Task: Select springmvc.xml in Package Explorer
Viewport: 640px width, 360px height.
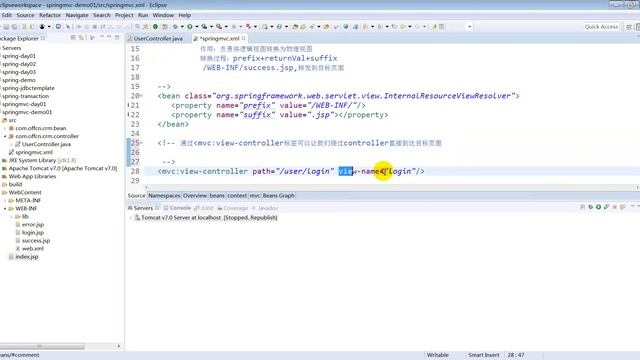Action: coord(34,152)
